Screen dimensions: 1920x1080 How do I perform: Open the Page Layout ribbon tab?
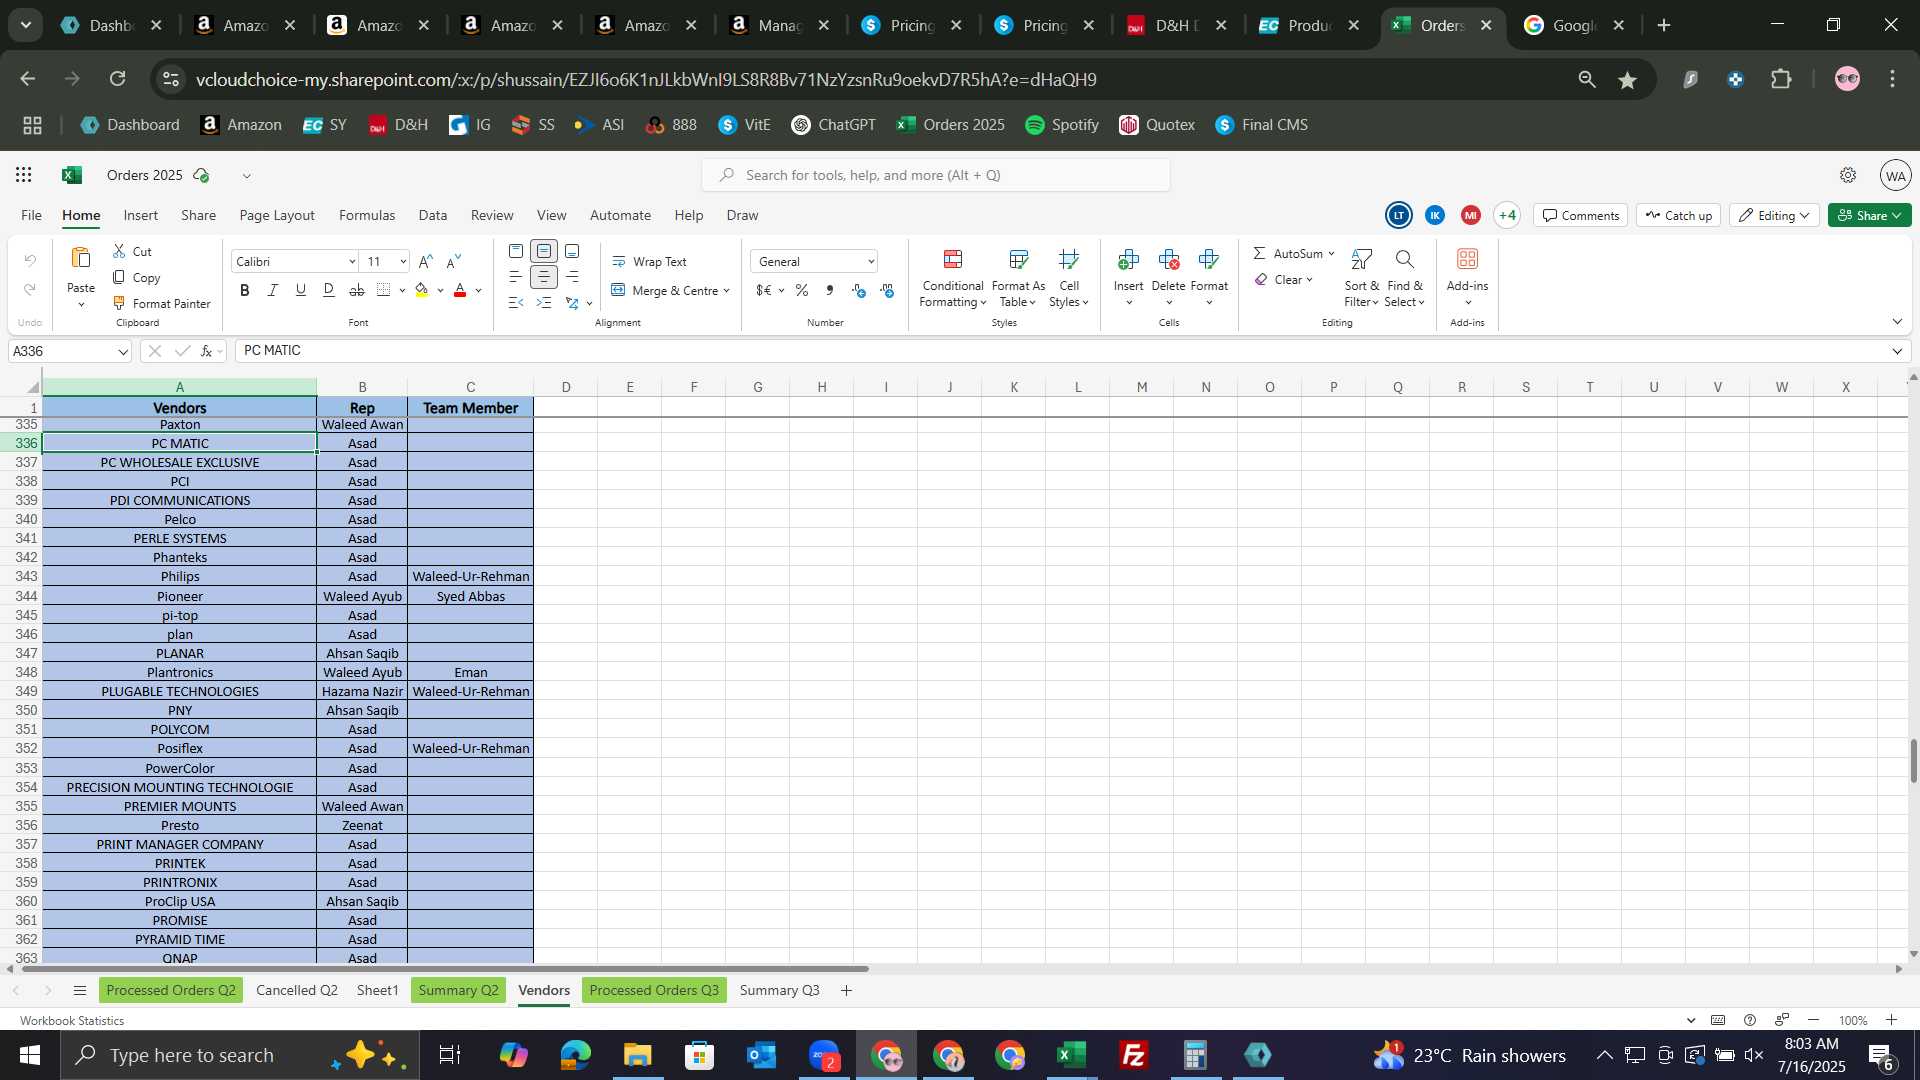[x=277, y=215]
